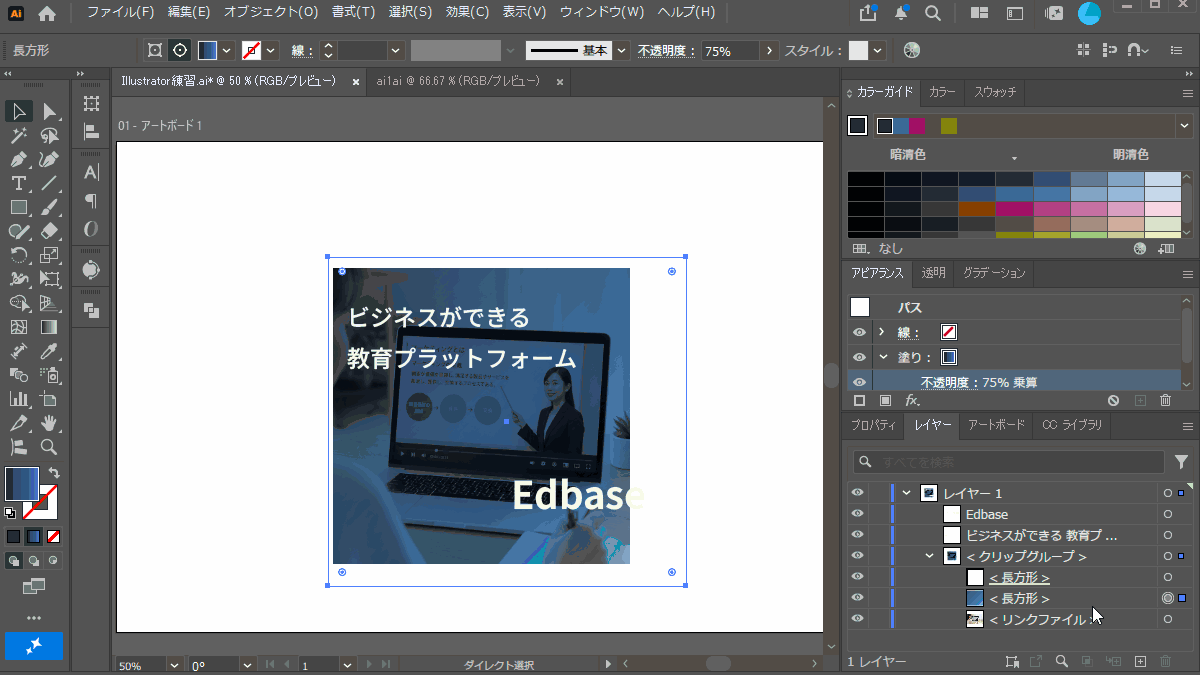This screenshot has height=675, width=1200.
Task: Click the layers filter funnel icon
Action: 1181,462
